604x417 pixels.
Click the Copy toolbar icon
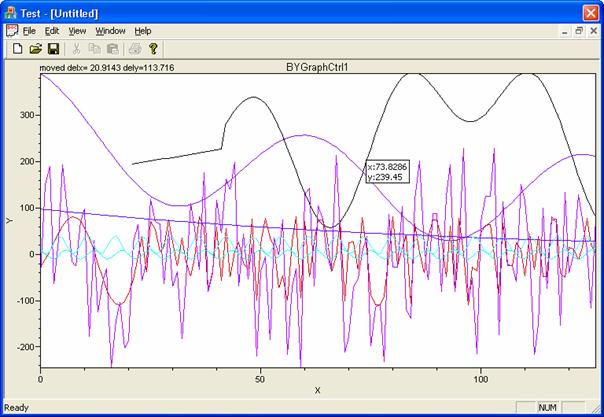[x=94, y=48]
